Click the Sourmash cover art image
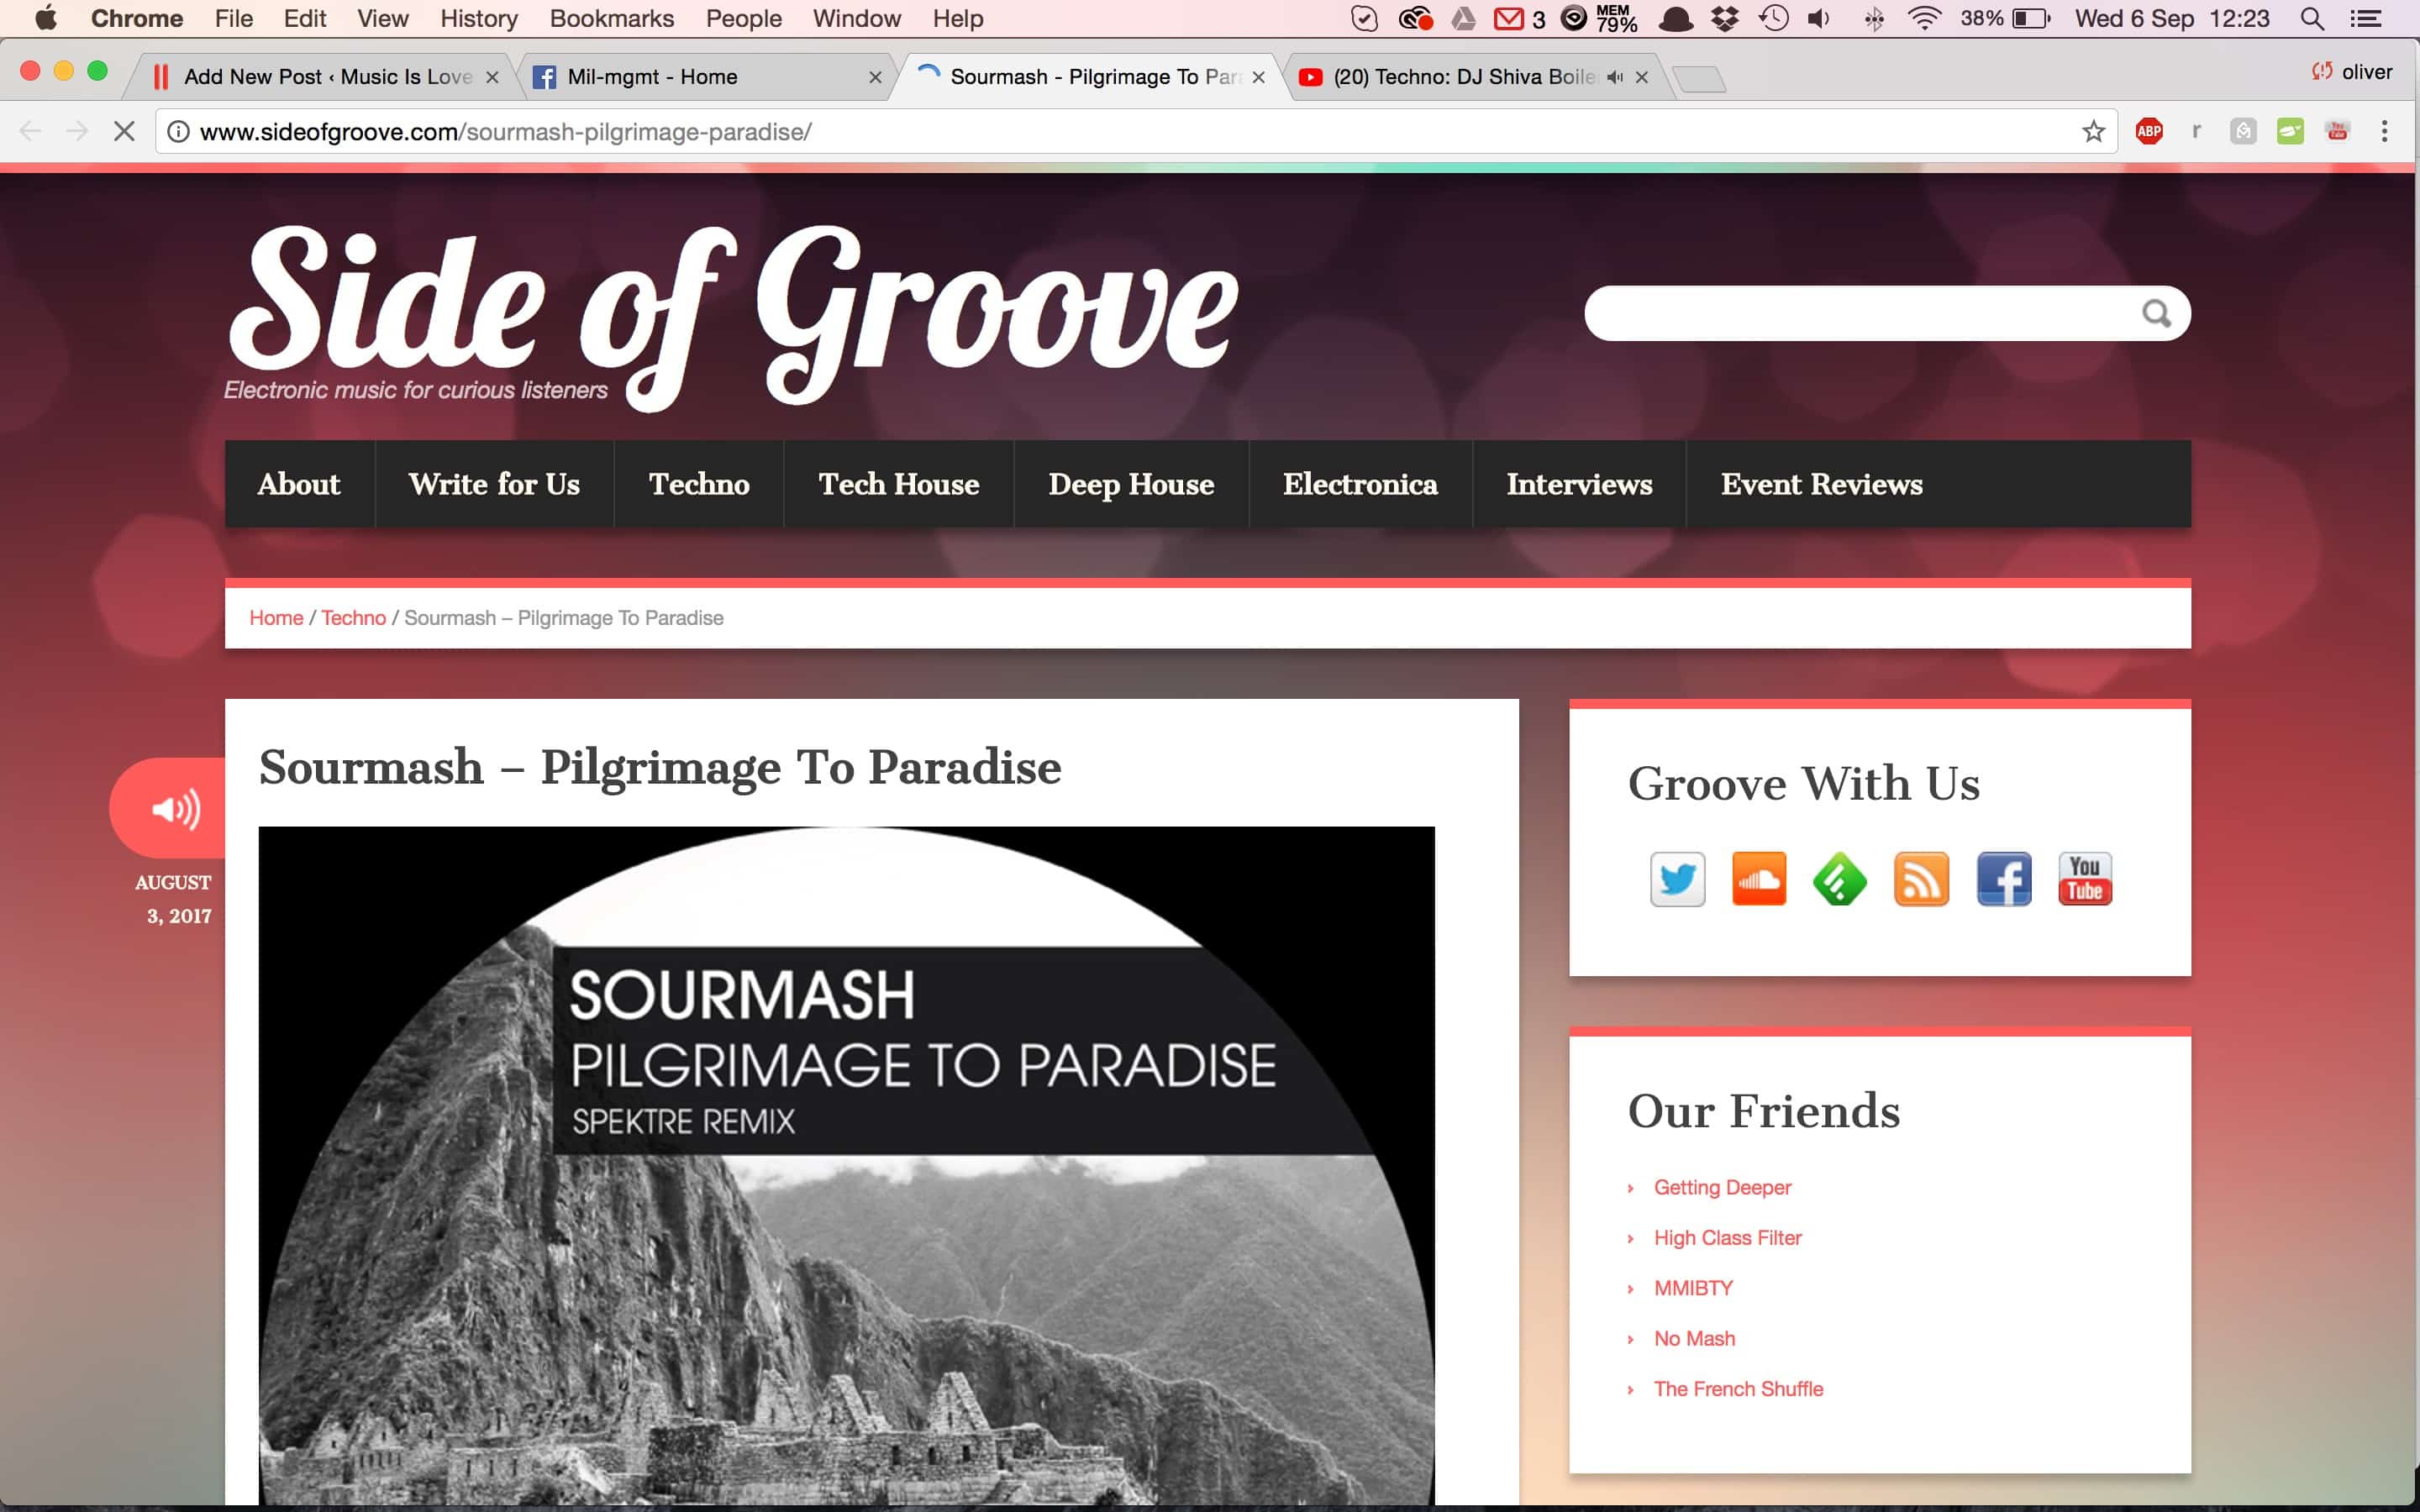 (x=846, y=1165)
